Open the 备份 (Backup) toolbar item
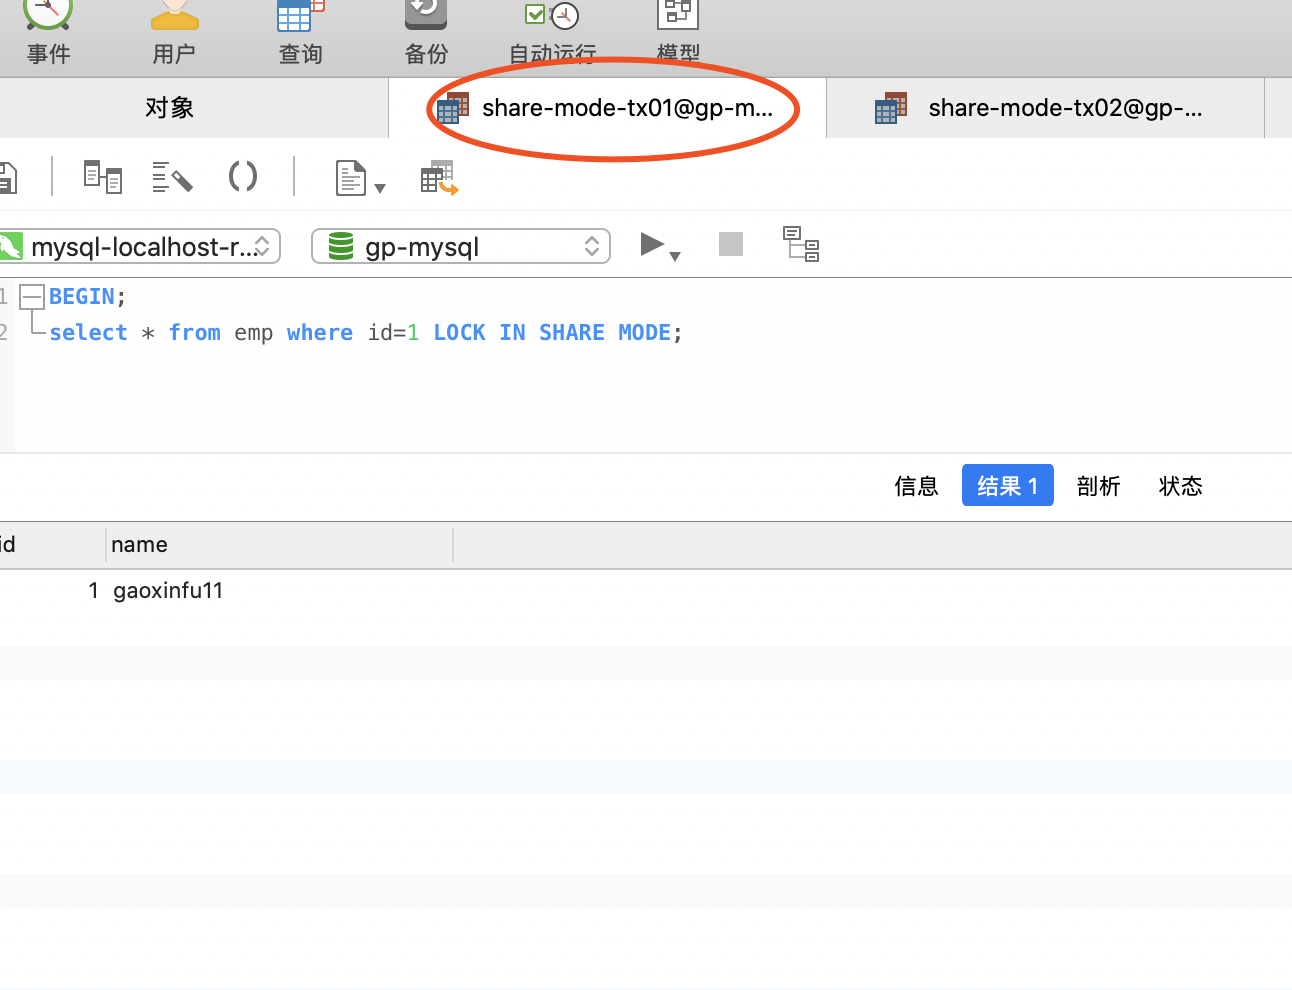 (x=426, y=34)
